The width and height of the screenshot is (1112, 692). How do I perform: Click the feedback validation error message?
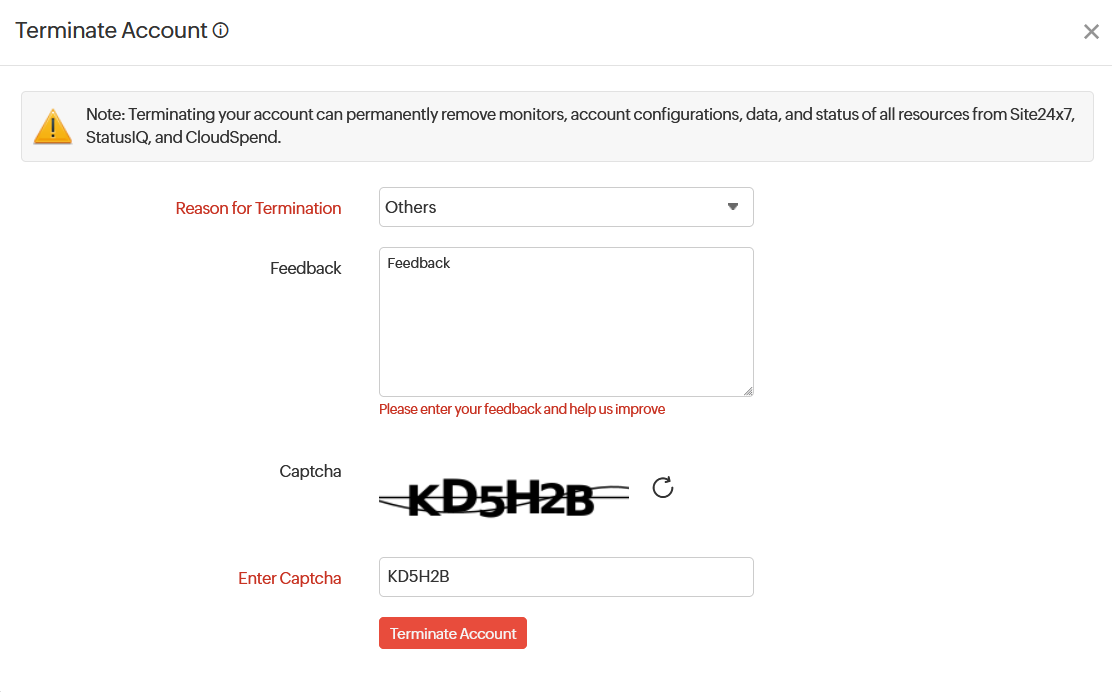(521, 409)
